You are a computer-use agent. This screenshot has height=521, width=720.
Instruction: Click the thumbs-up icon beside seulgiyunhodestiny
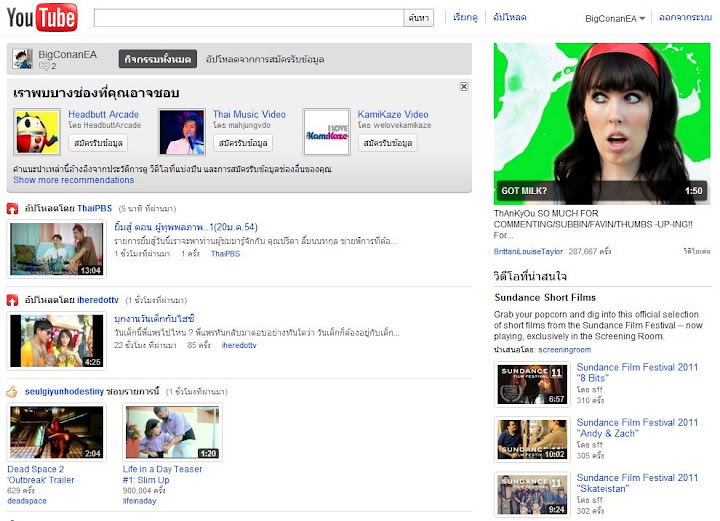tap(12, 390)
